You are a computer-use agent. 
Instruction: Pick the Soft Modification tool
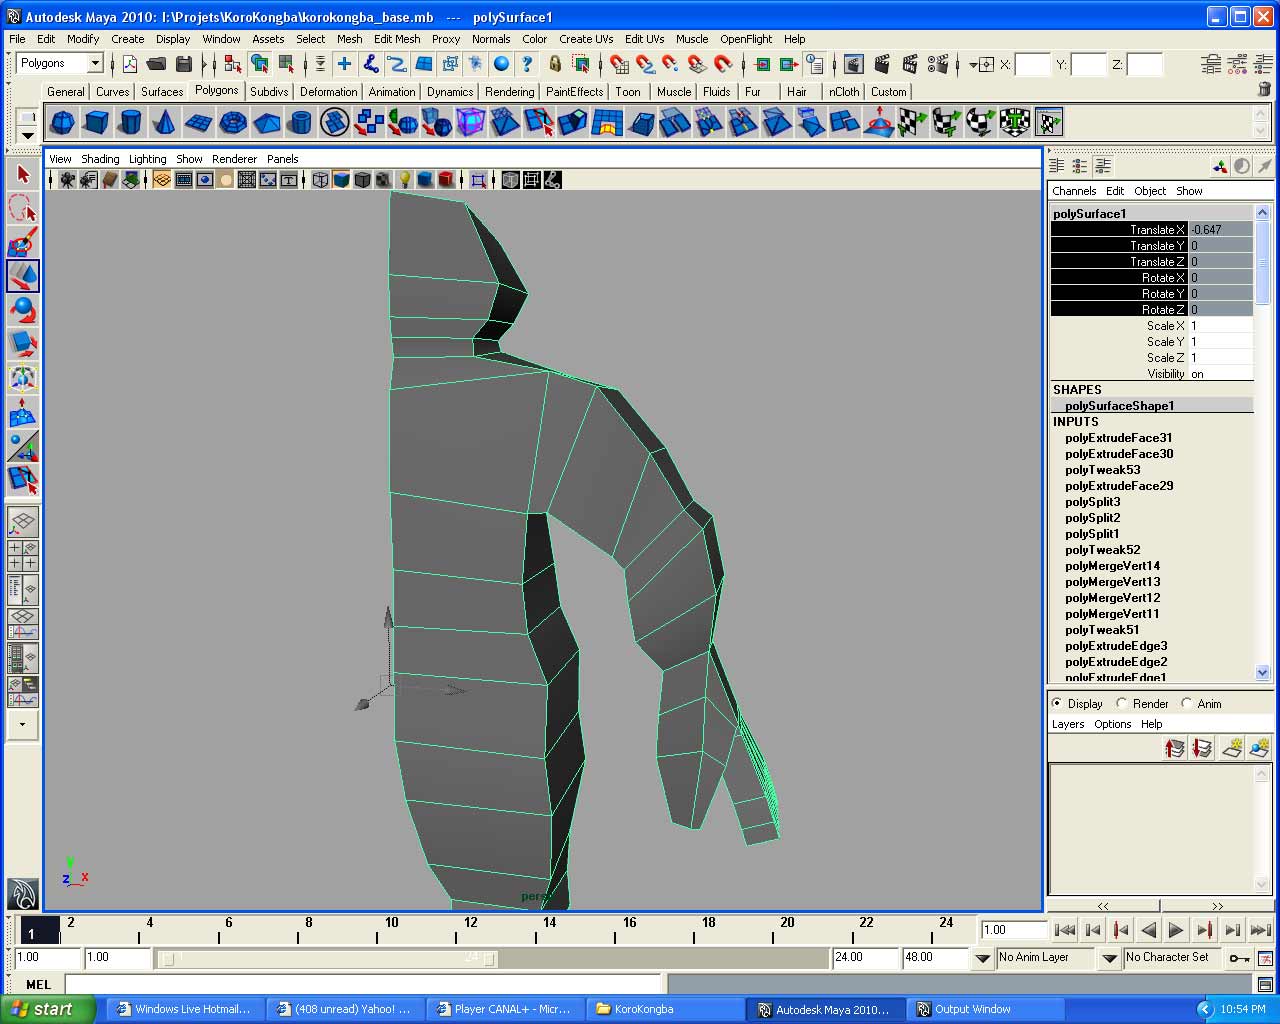[x=23, y=412]
